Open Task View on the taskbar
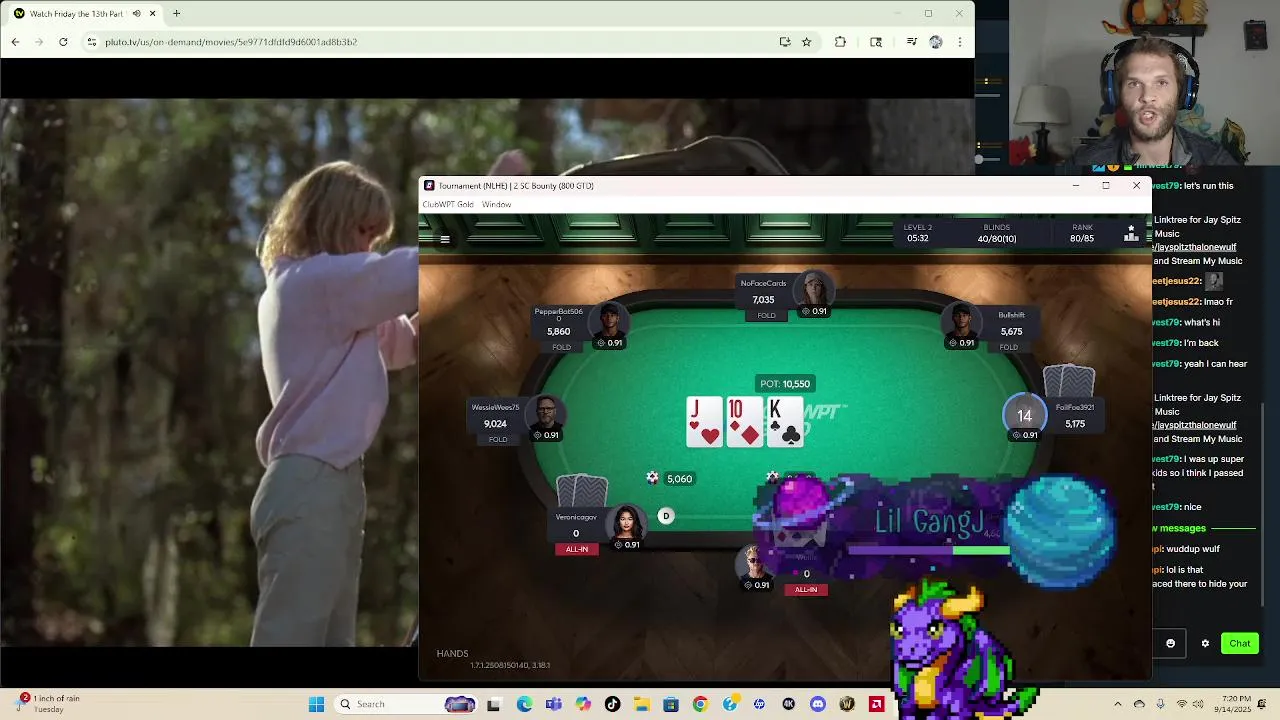The height and width of the screenshot is (720, 1280). pyautogui.click(x=493, y=705)
